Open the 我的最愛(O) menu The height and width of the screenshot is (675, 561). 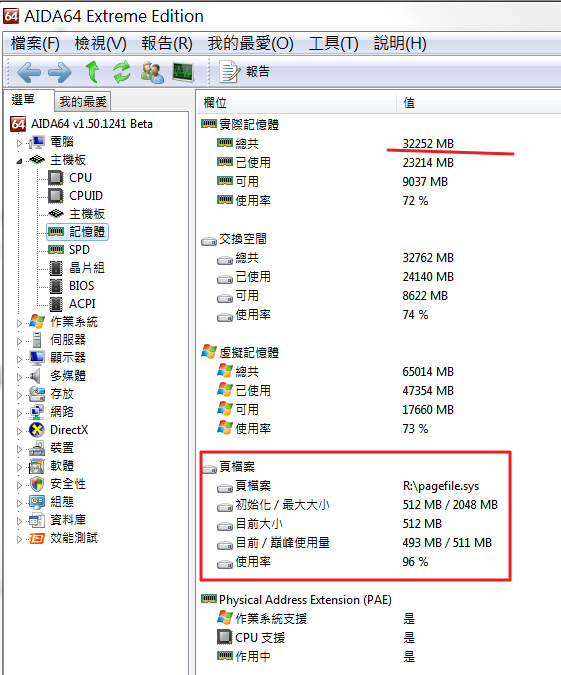click(x=251, y=43)
